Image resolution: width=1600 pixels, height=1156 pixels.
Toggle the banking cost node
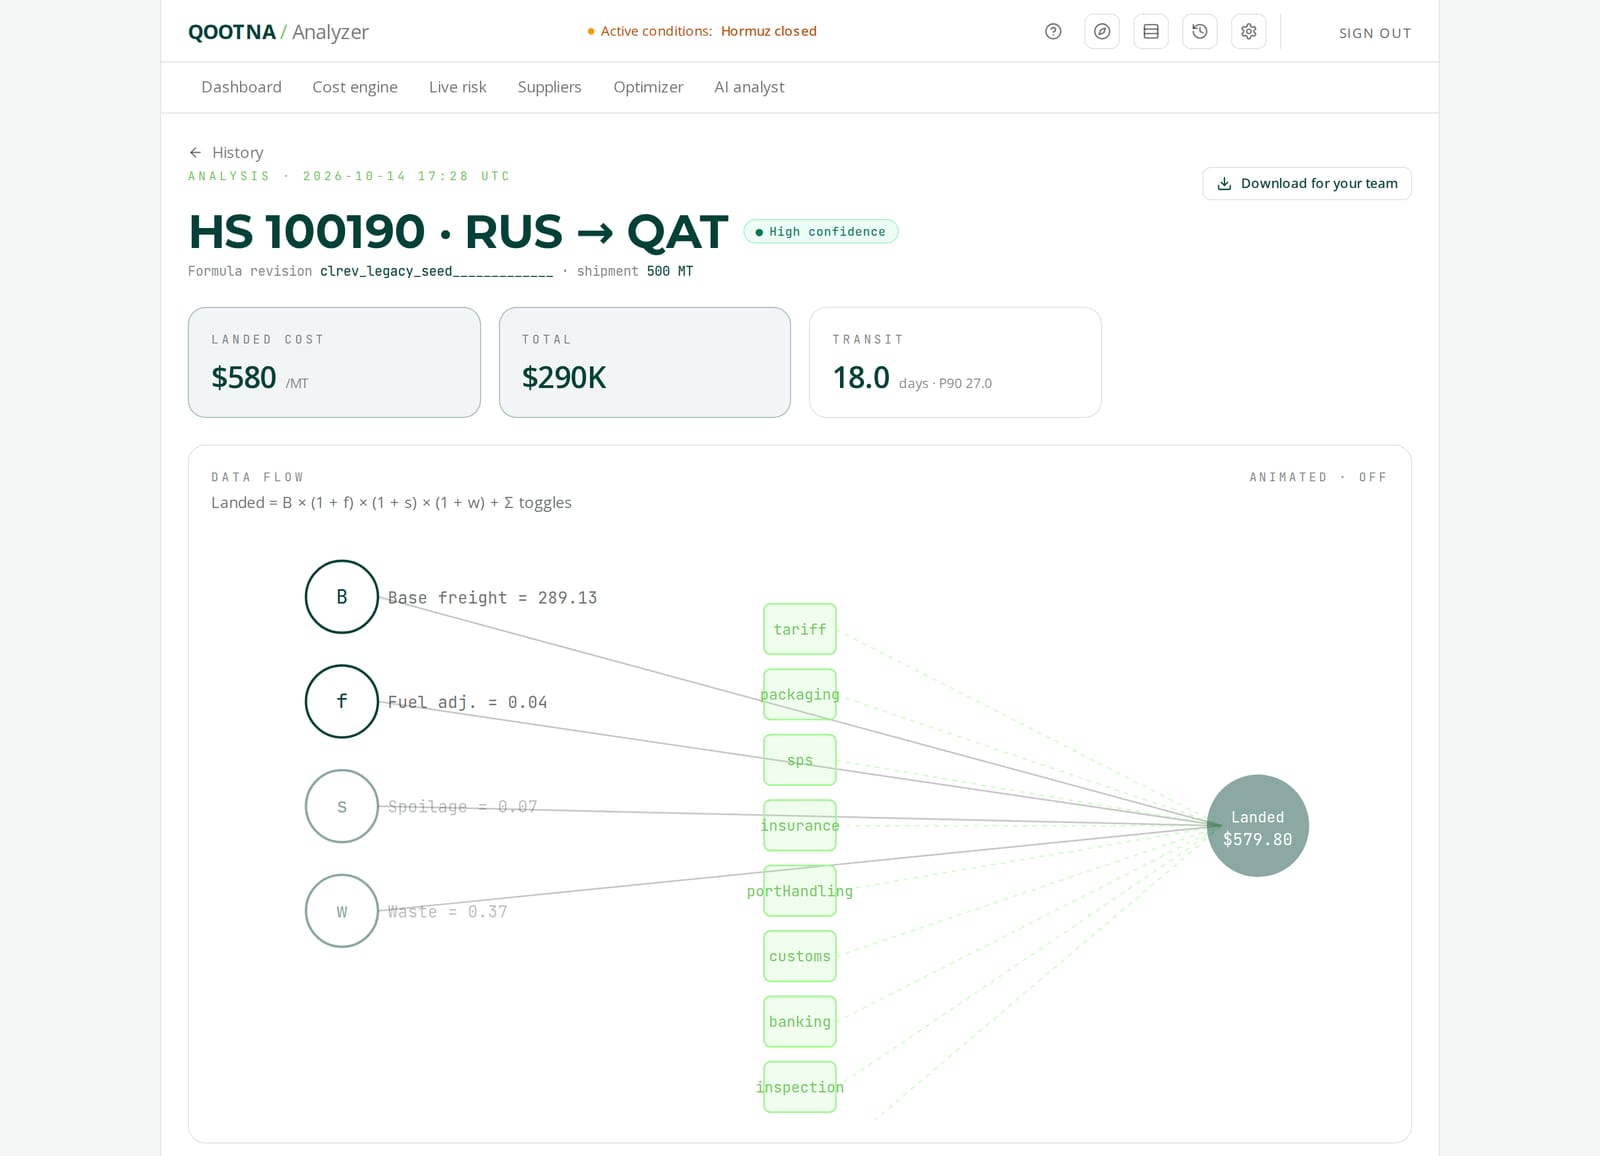click(800, 1022)
